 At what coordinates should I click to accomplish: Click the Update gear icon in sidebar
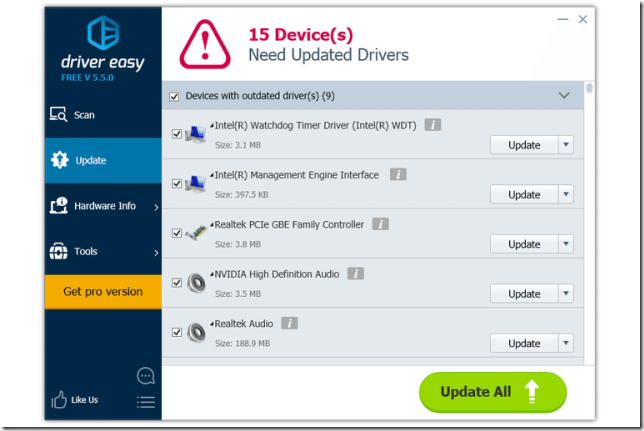[x=60, y=160]
